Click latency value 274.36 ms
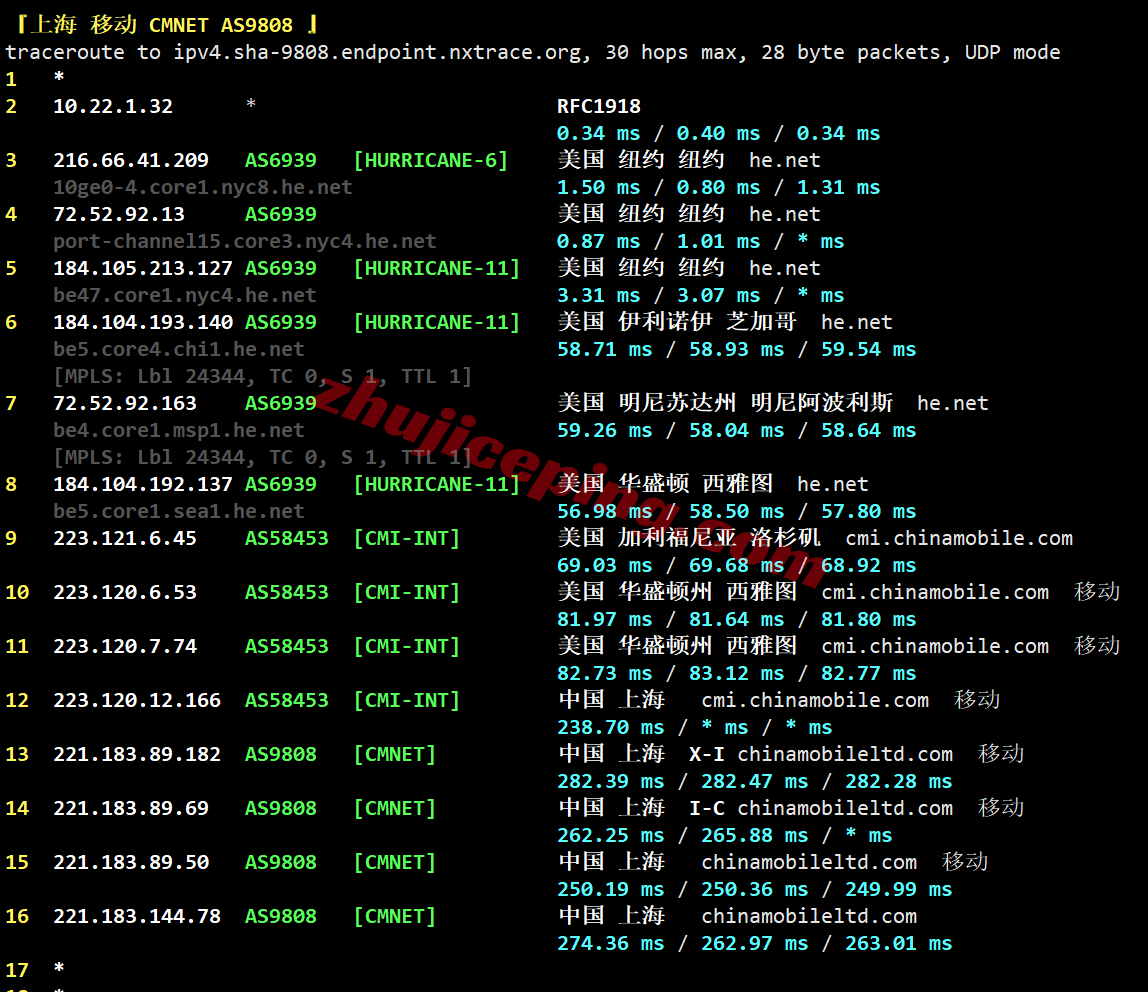 (611, 944)
